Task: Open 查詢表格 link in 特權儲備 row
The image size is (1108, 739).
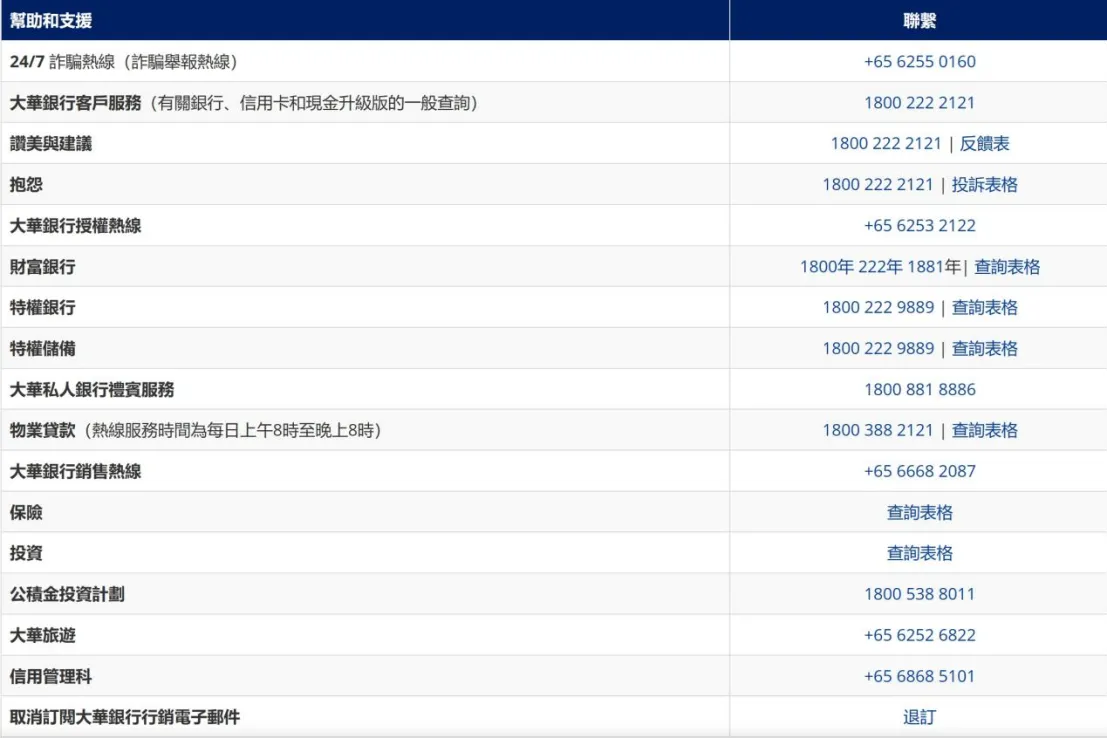Action: (x=984, y=348)
